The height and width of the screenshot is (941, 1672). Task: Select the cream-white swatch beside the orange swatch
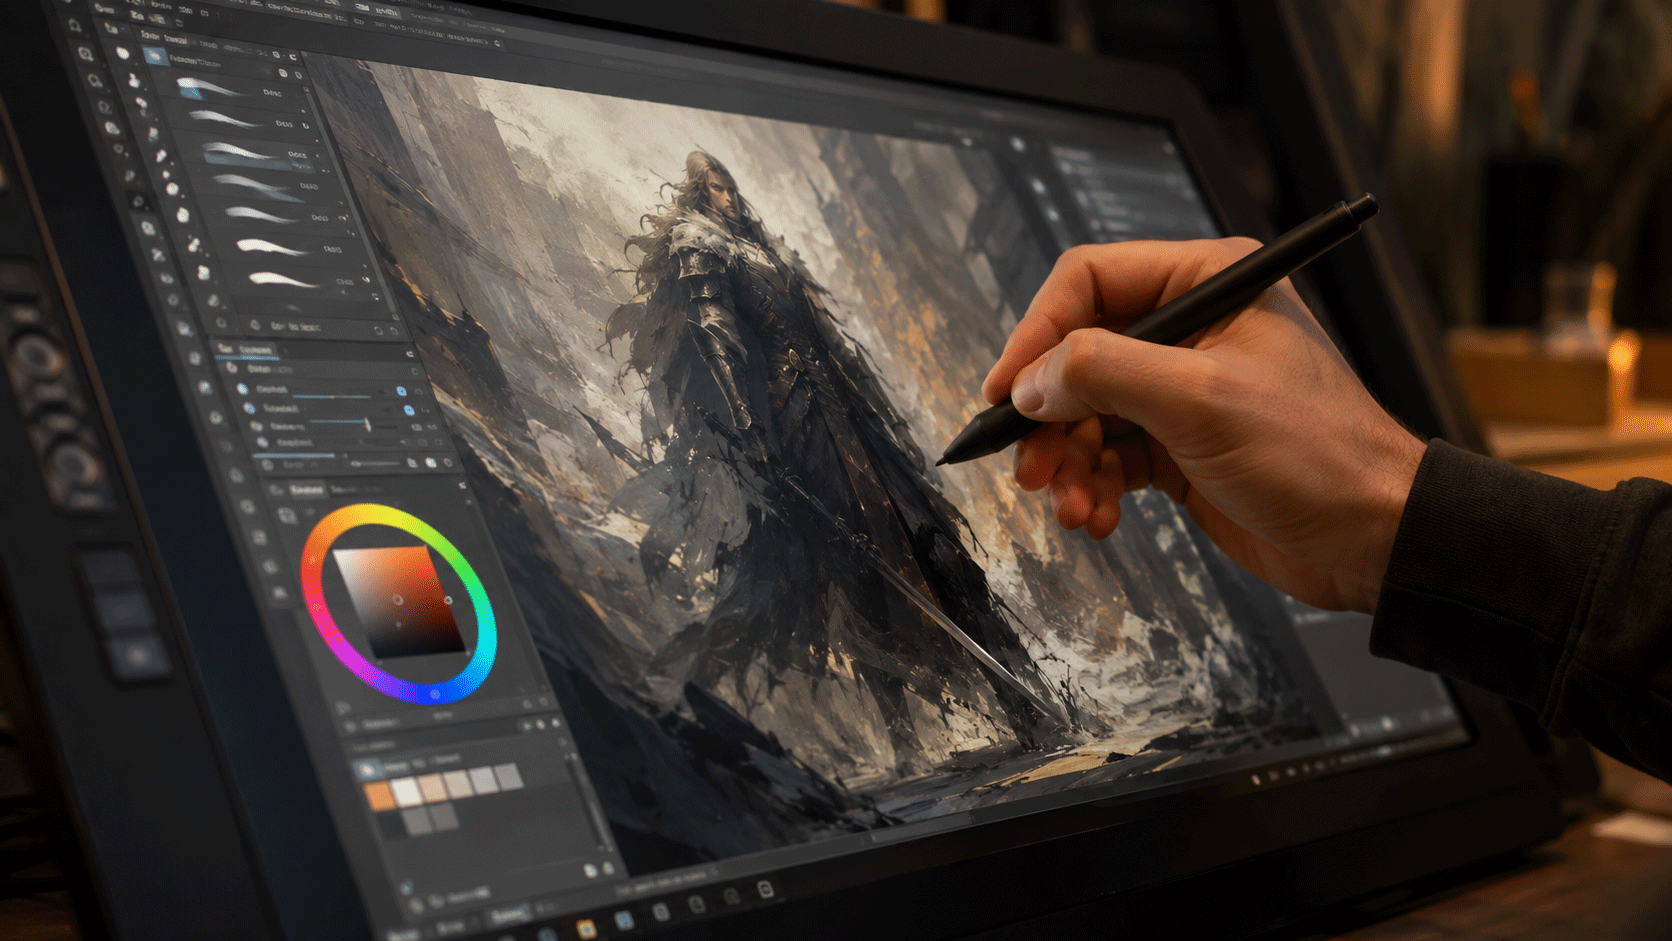(407, 791)
